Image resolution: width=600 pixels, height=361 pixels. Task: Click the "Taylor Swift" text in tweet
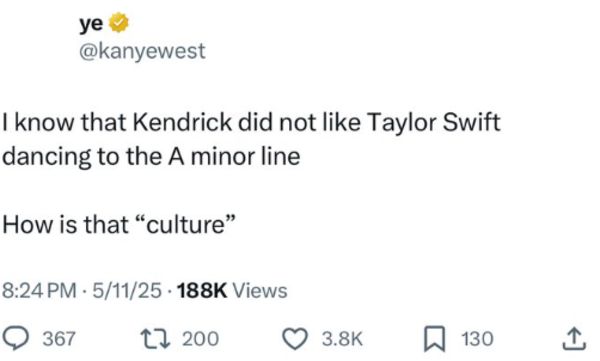point(433,123)
